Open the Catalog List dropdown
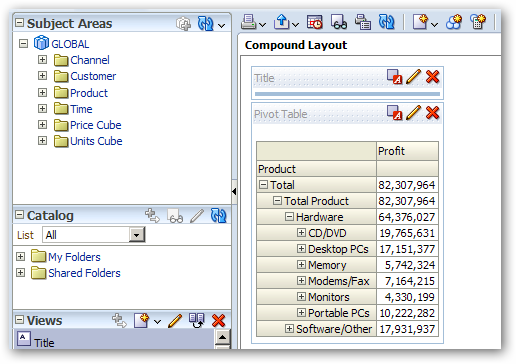The image size is (516, 364). coord(137,235)
